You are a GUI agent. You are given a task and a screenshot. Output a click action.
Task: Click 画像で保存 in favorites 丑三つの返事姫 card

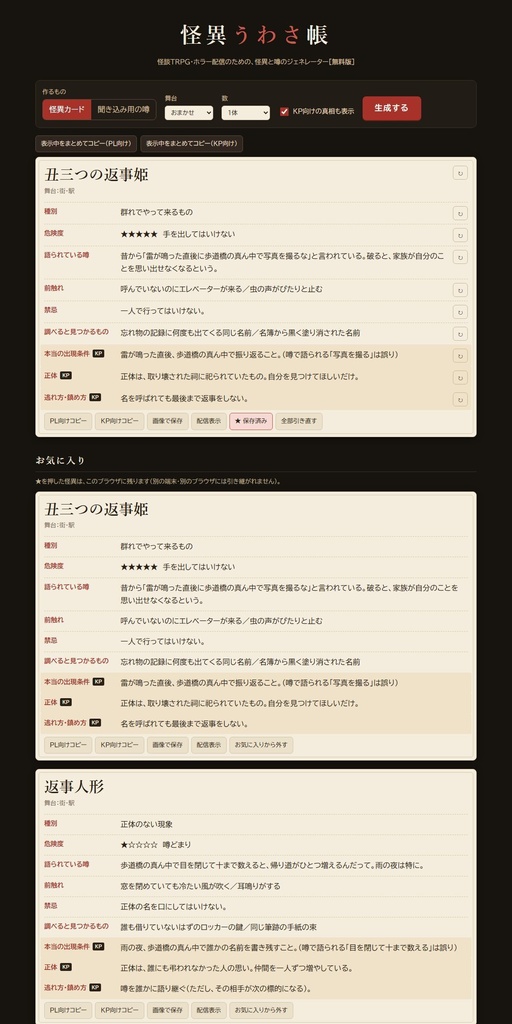click(x=168, y=745)
